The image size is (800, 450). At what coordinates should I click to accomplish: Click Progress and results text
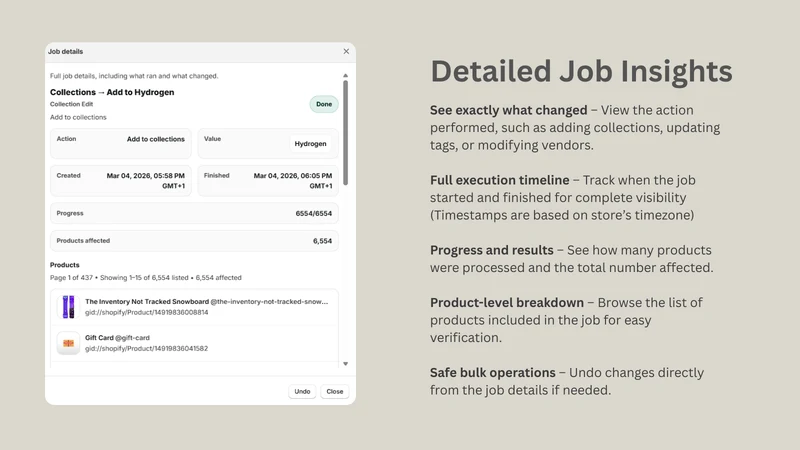[x=491, y=250]
